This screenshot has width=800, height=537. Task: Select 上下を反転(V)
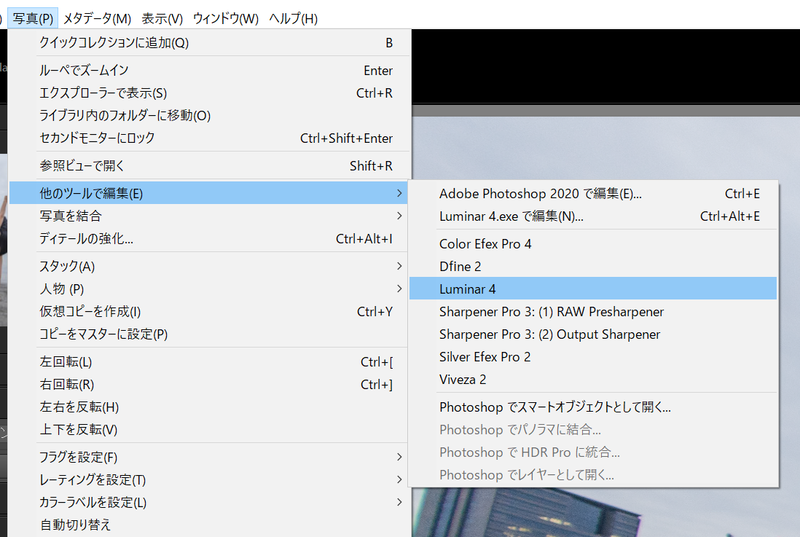pos(208,429)
